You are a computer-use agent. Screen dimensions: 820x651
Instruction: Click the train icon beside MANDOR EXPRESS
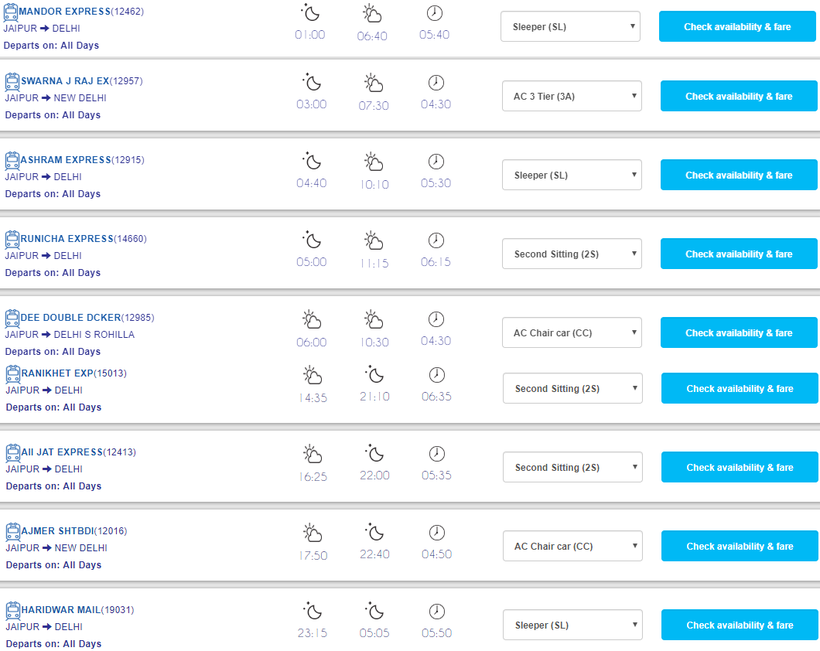pyautogui.click(x=11, y=12)
